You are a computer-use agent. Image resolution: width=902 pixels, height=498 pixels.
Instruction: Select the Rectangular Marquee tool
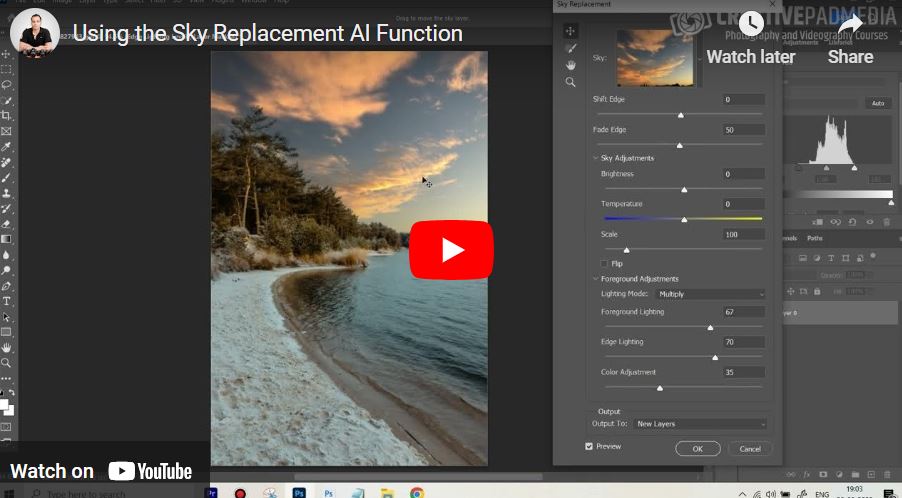click(x=6, y=70)
